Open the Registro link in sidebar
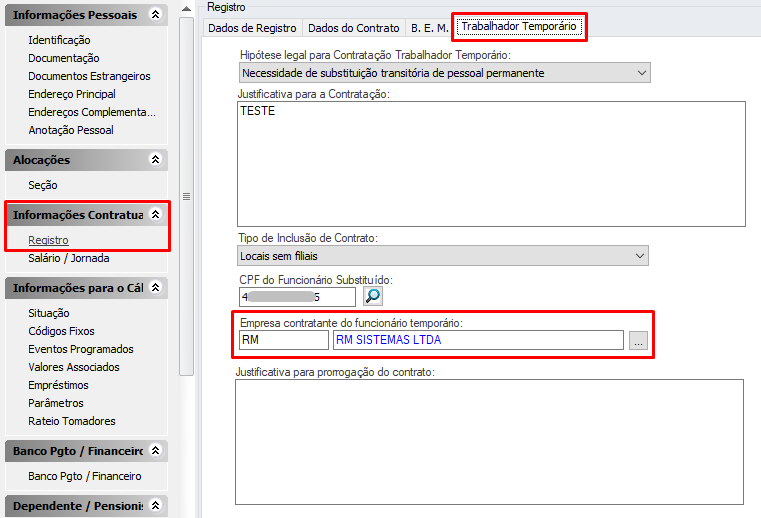Screen dimensions: 761x518 pos(48,240)
